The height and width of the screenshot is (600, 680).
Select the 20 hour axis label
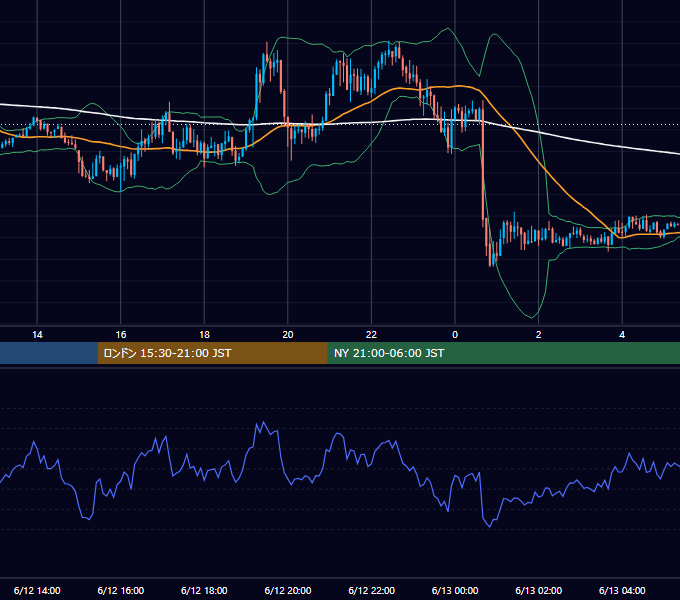click(x=288, y=335)
